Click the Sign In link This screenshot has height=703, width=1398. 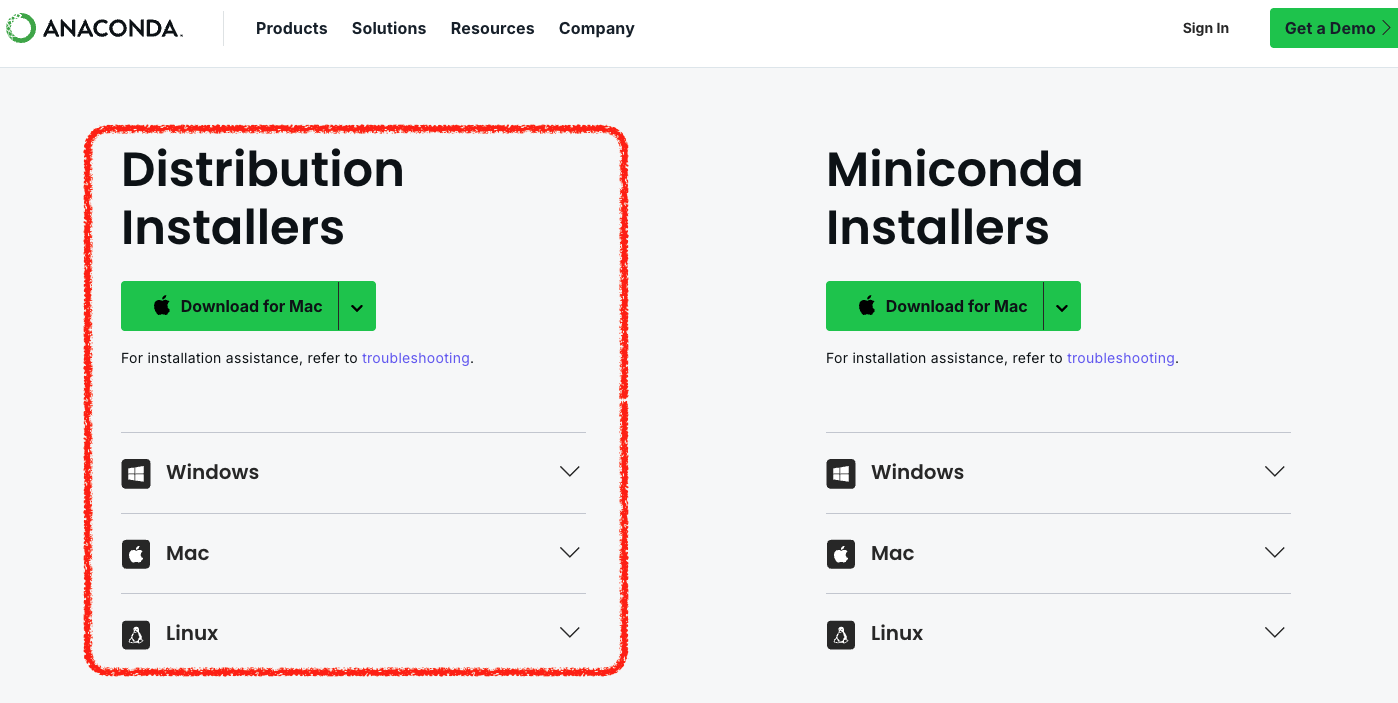[1205, 28]
